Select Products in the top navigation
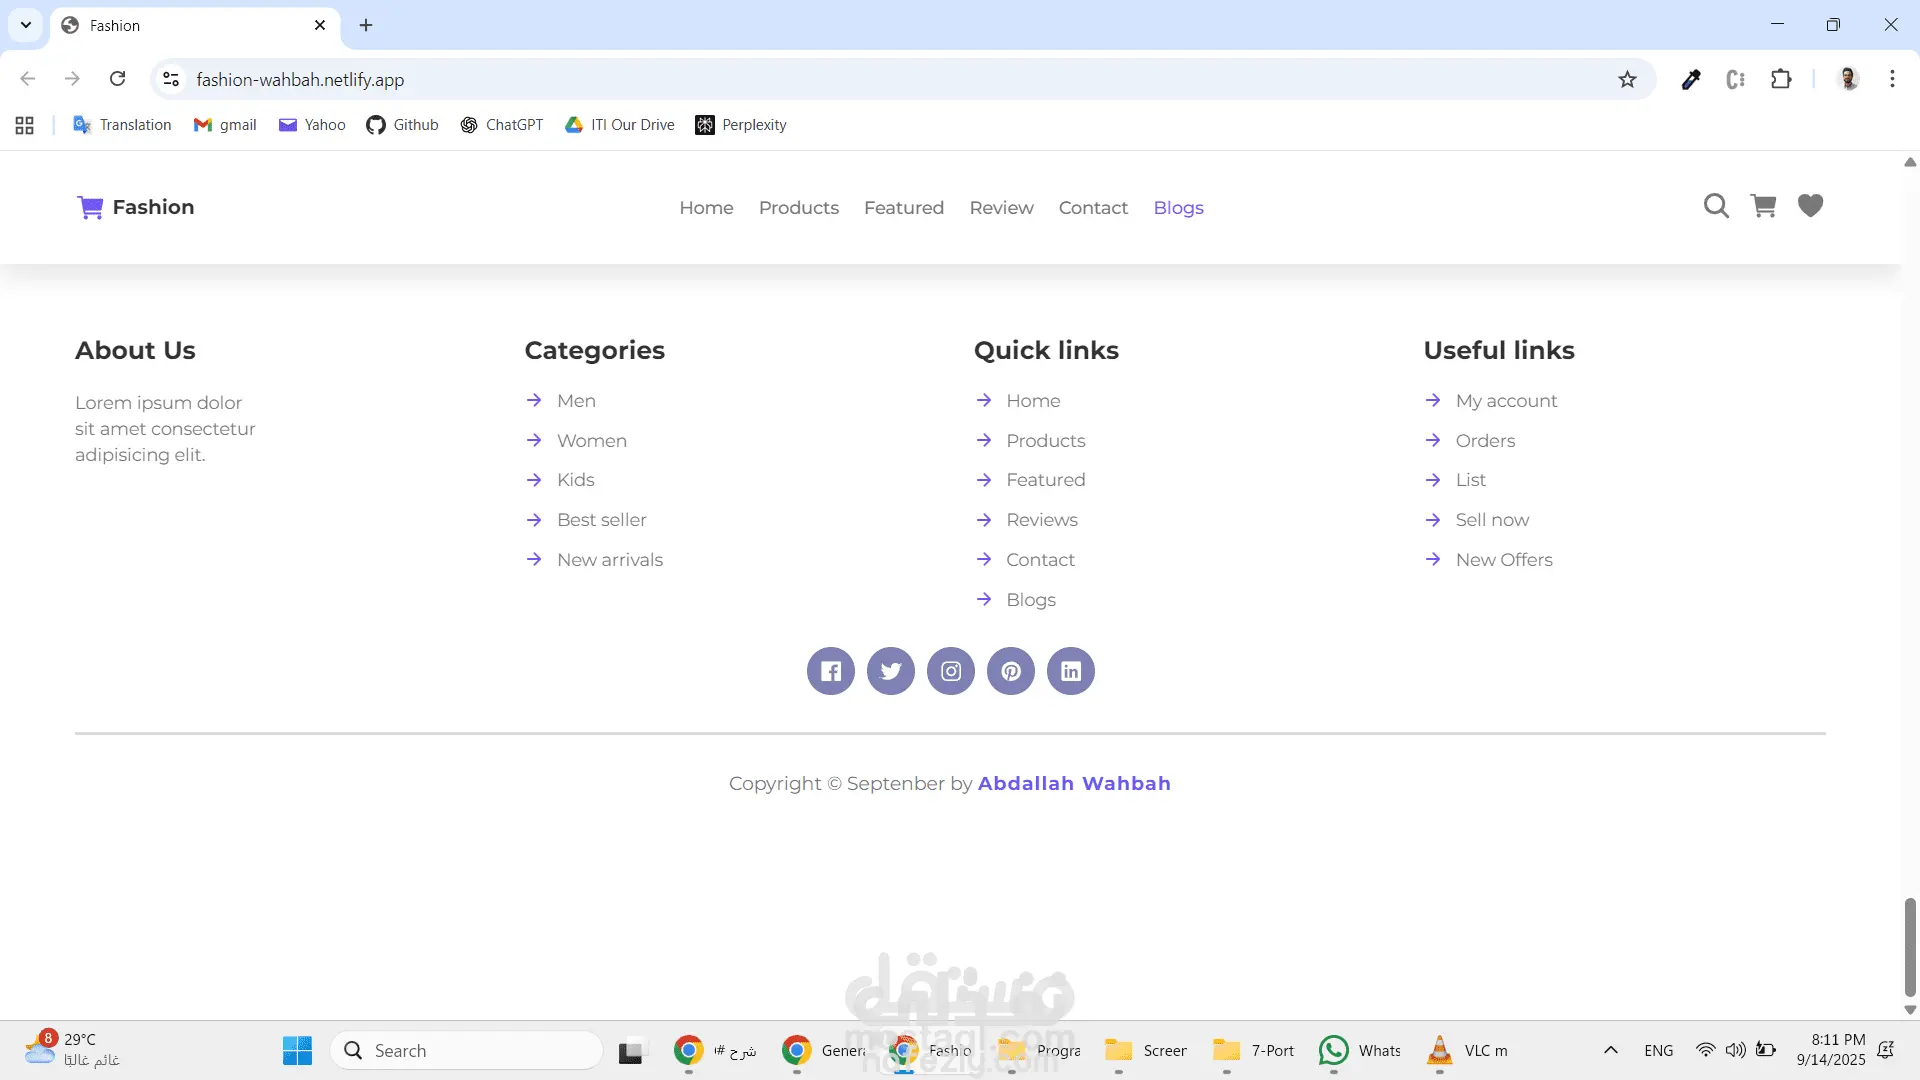The width and height of the screenshot is (1920, 1080). coord(798,208)
